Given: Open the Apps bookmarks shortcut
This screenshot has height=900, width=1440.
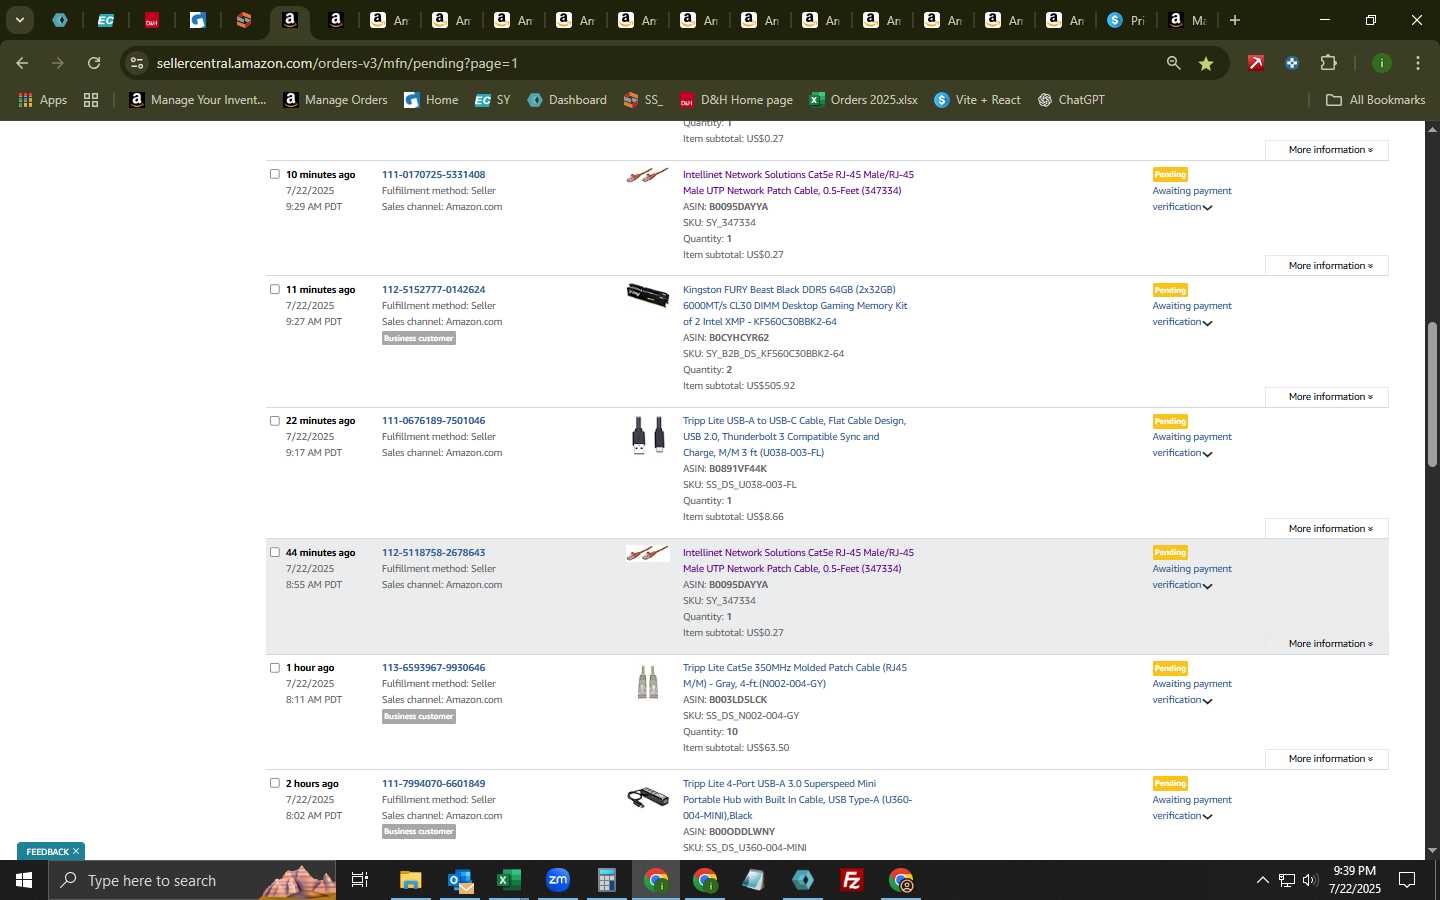Looking at the screenshot, I should coord(42,100).
